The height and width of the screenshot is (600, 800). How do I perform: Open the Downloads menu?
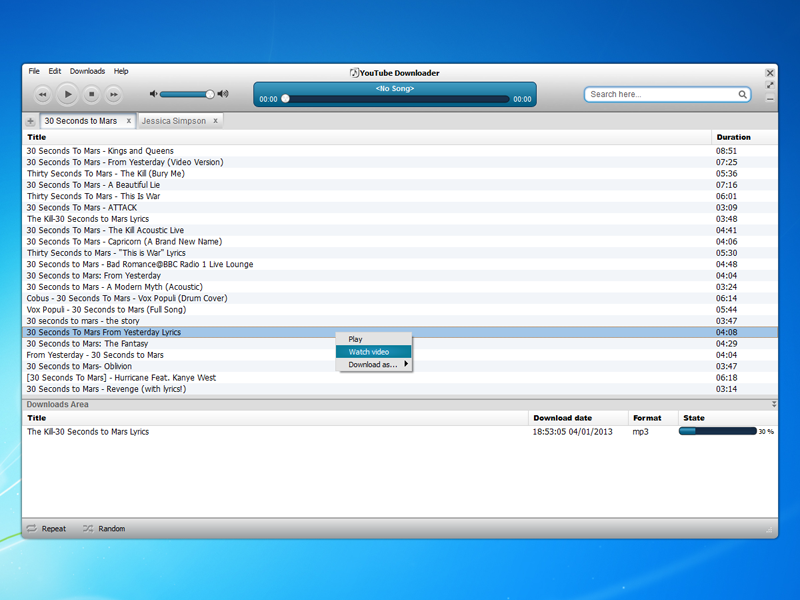pos(87,71)
